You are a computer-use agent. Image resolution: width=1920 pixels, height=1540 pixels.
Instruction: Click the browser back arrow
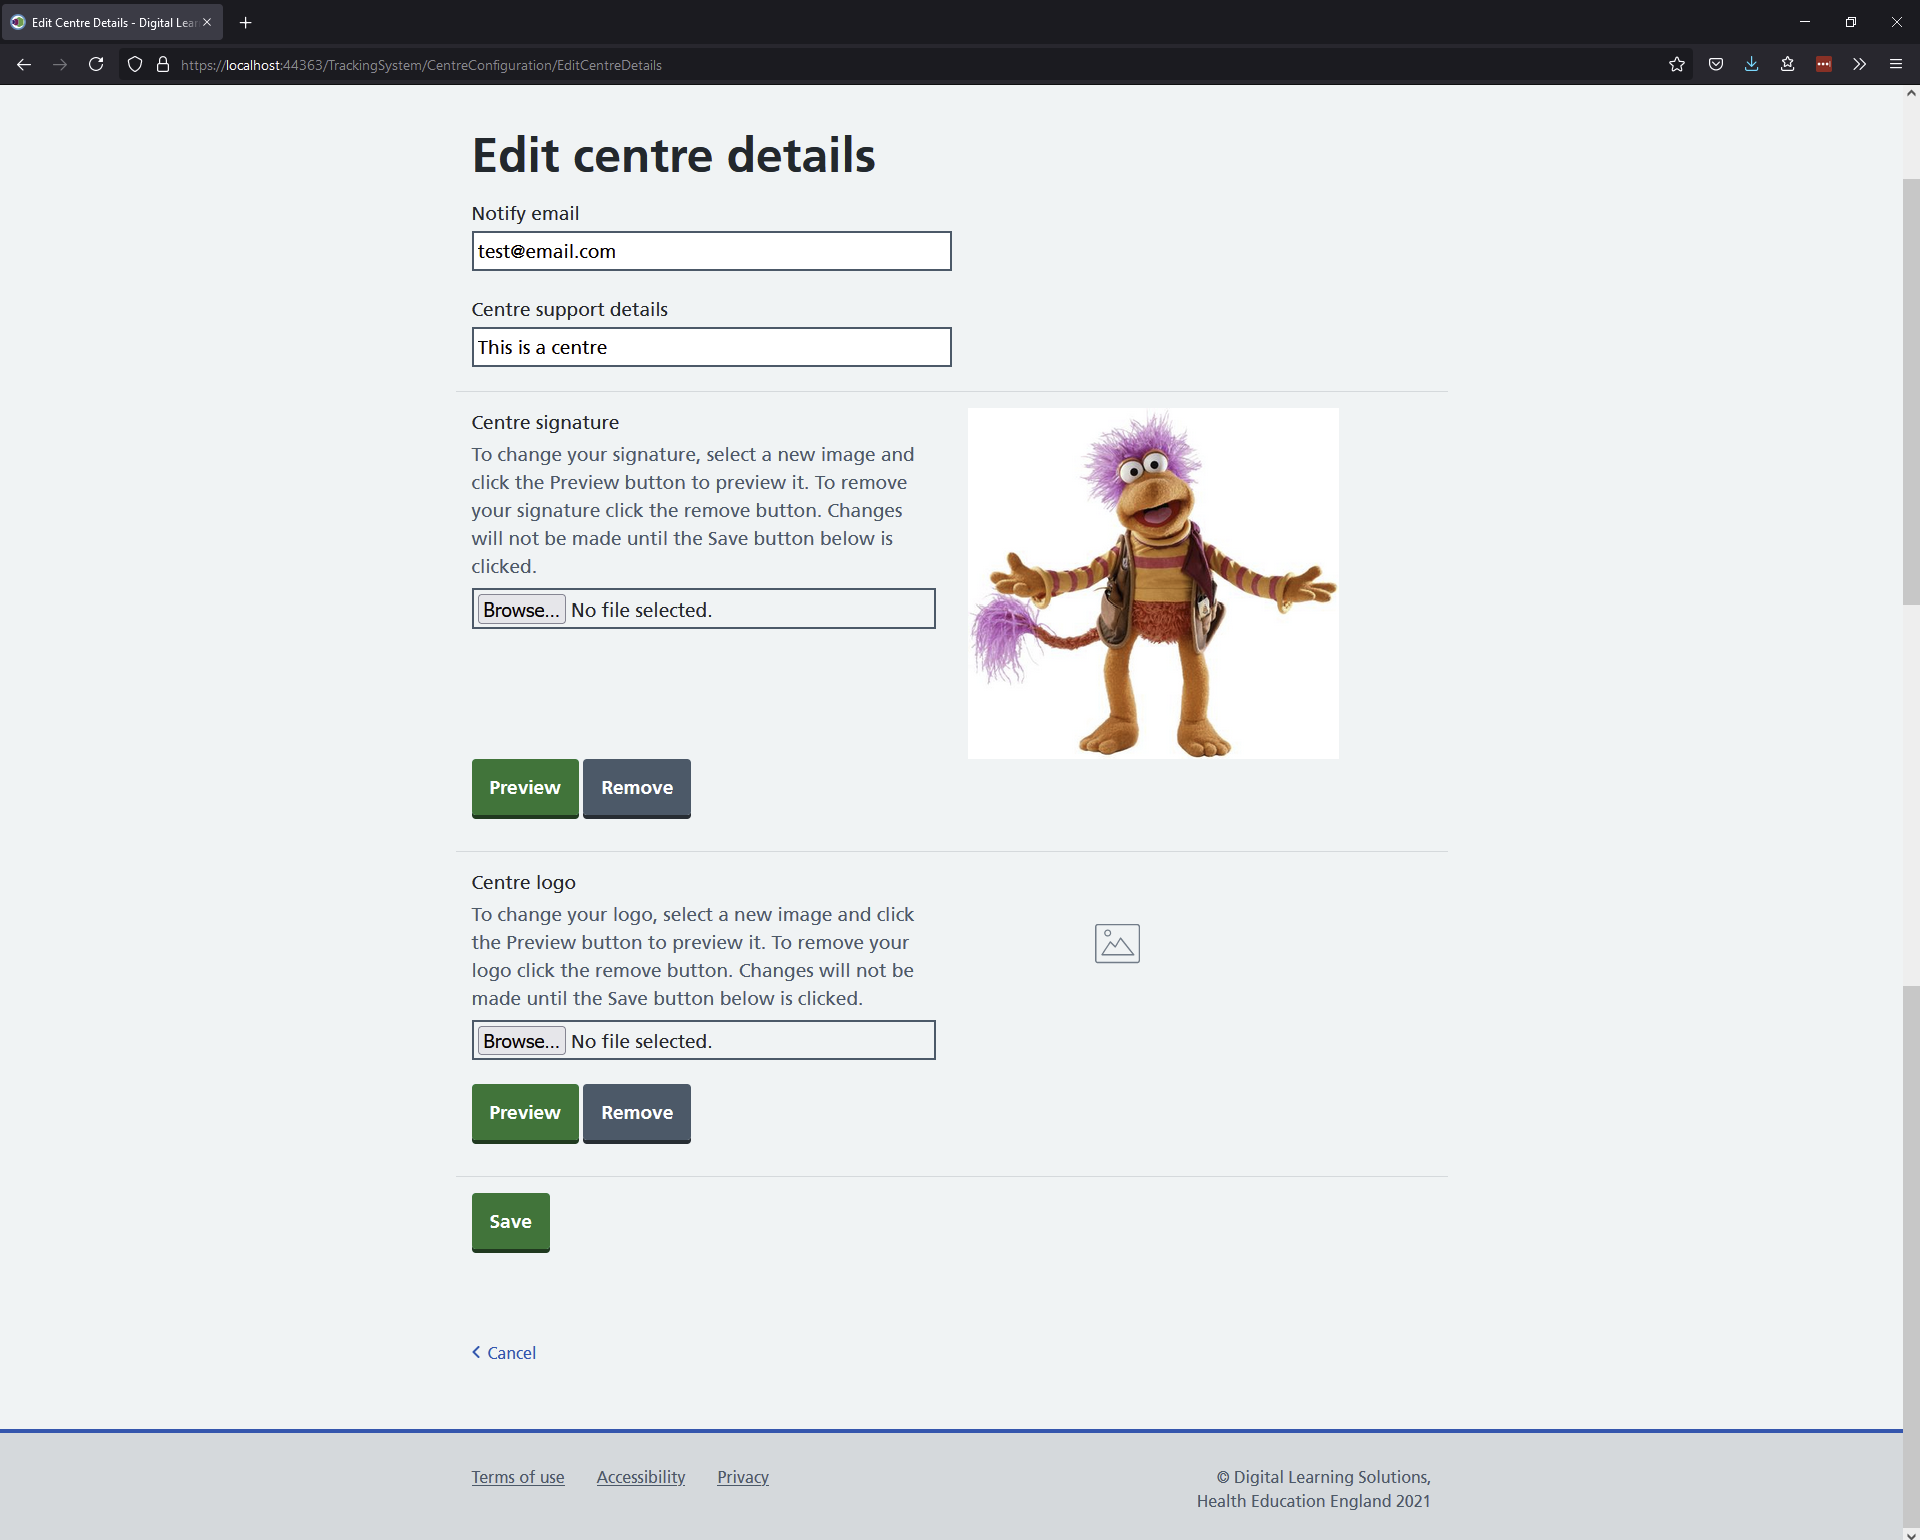(x=24, y=65)
